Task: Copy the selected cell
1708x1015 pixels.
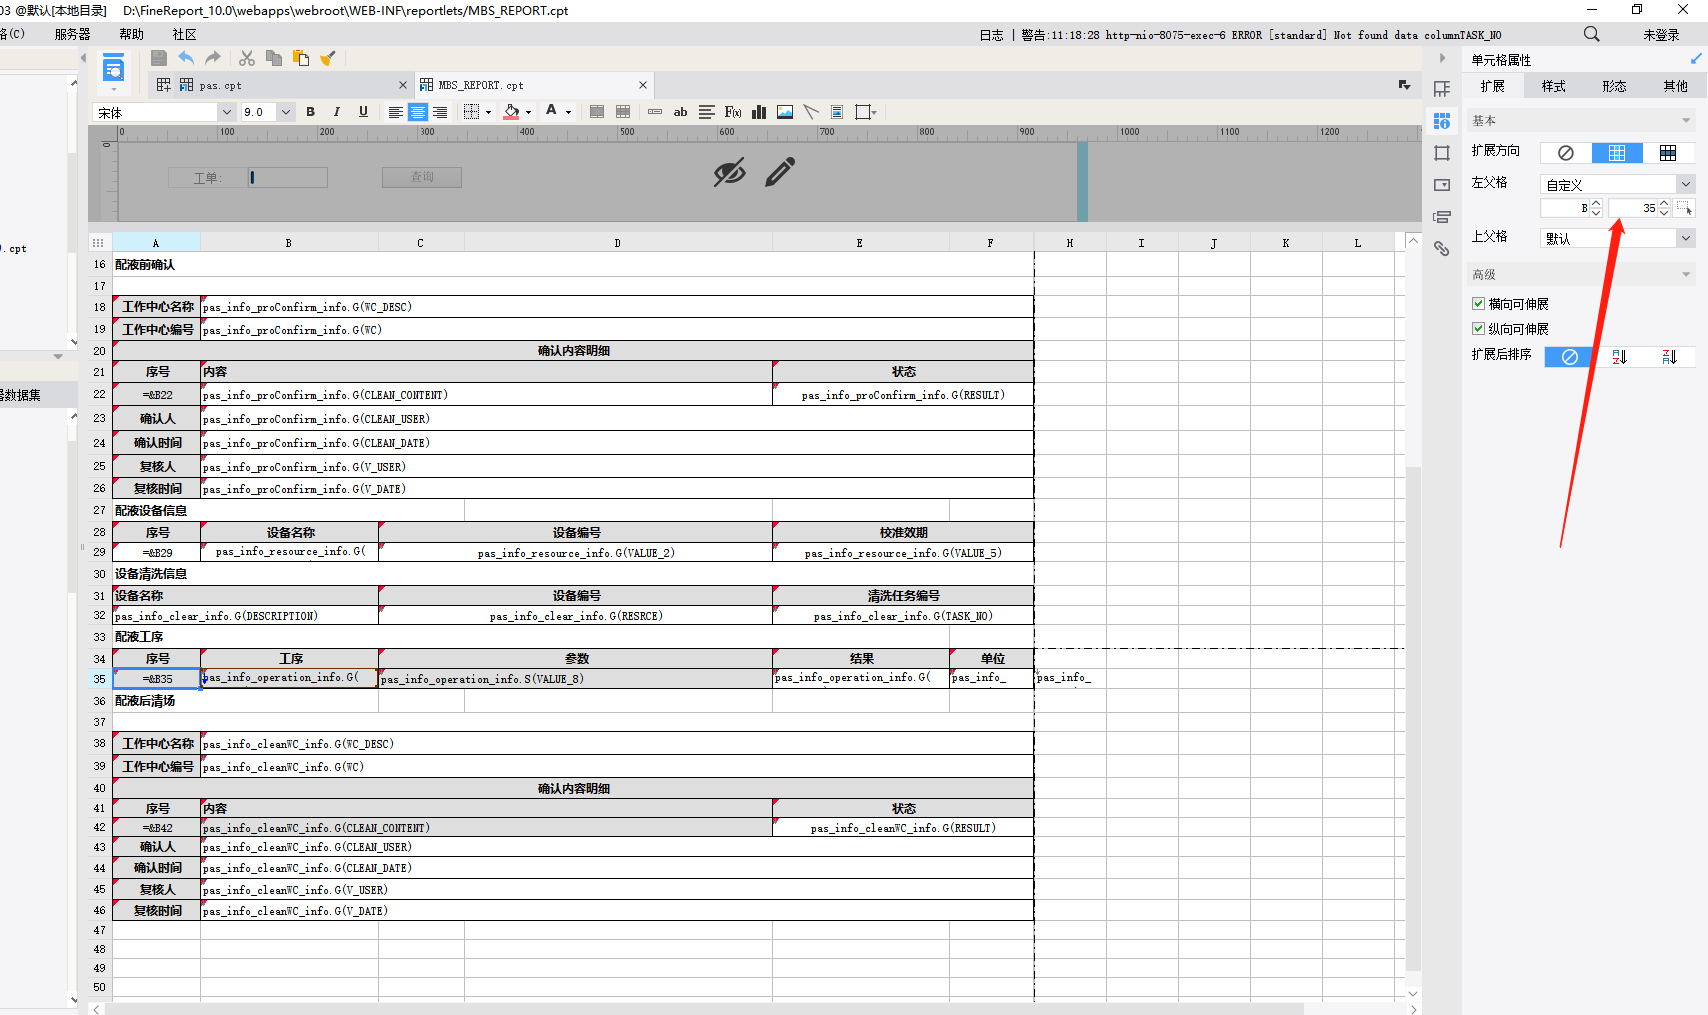Action: (274, 58)
